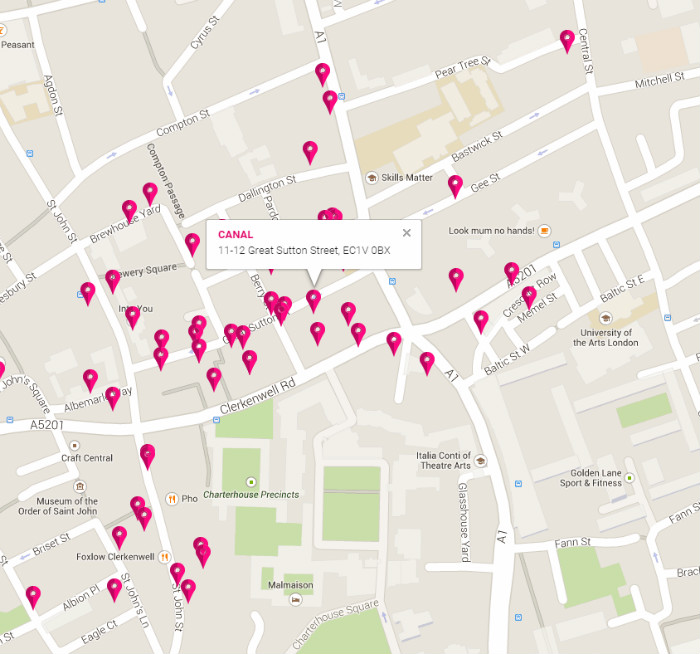Click the bus stop icon near Pear Tree St
Viewport: 700px width, 654px height.
click(342, 96)
